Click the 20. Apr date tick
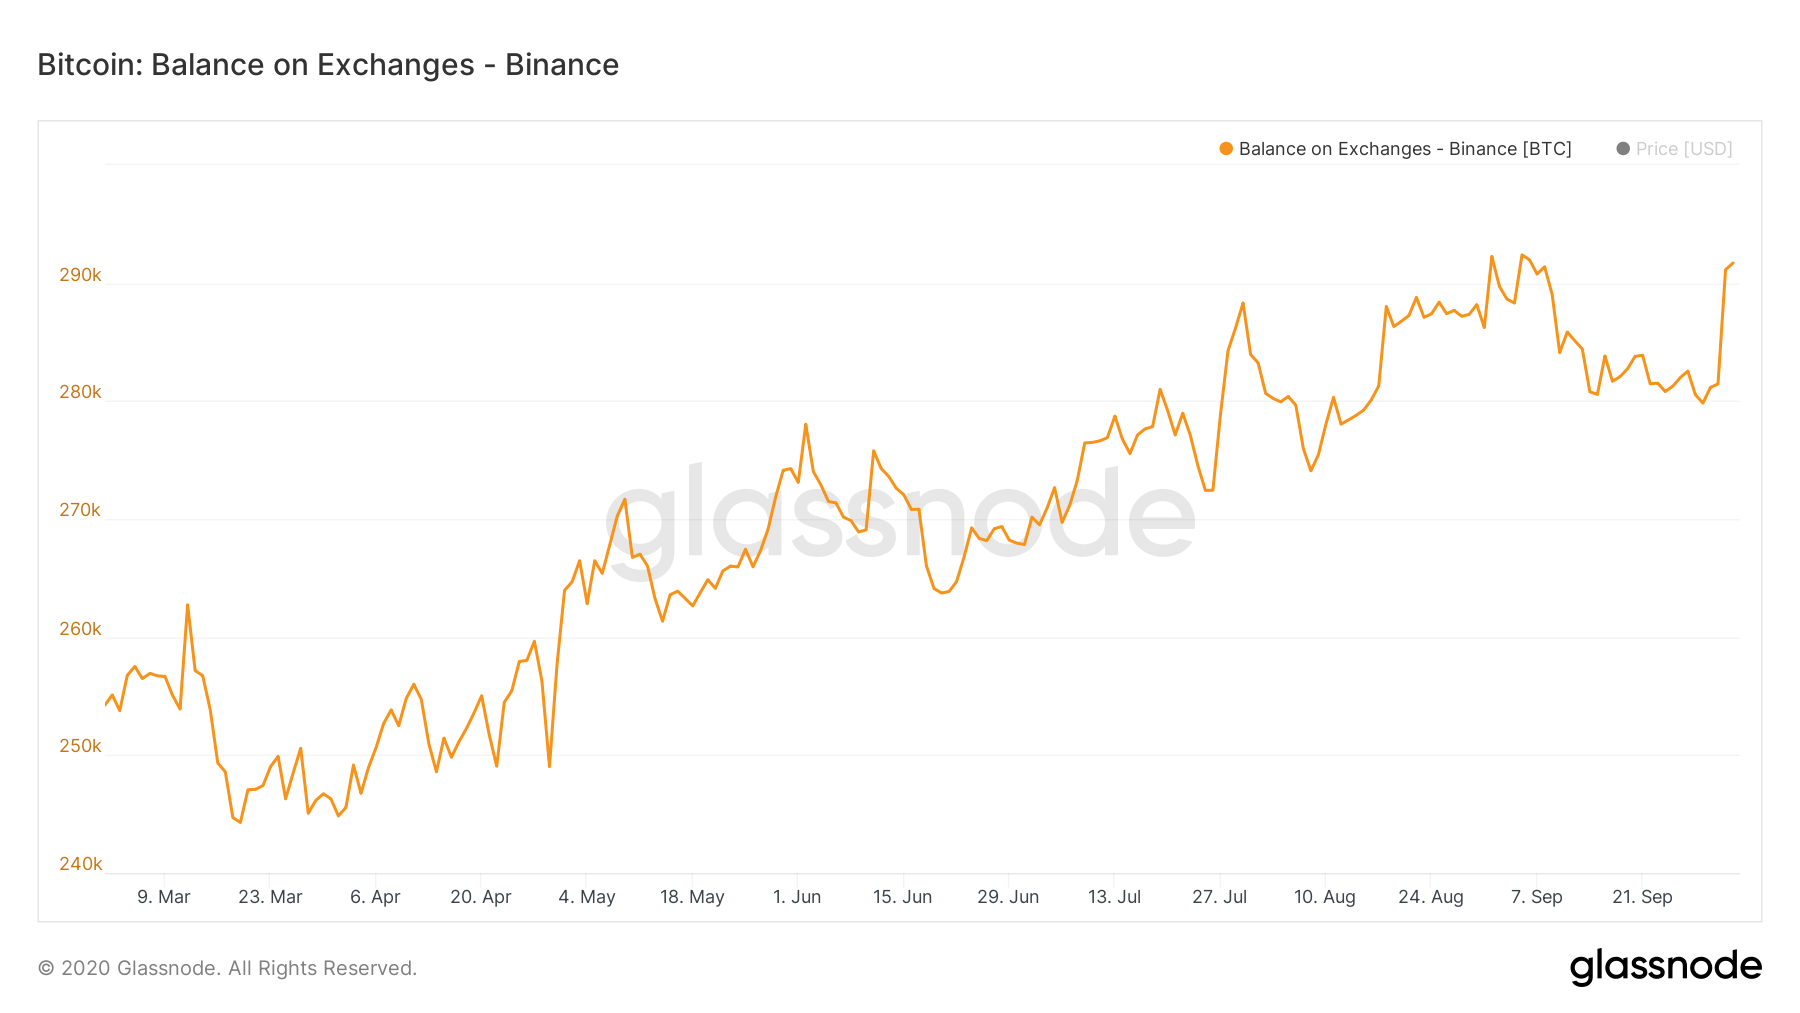This screenshot has height=1013, width=1800. pyautogui.click(x=481, y=897)
